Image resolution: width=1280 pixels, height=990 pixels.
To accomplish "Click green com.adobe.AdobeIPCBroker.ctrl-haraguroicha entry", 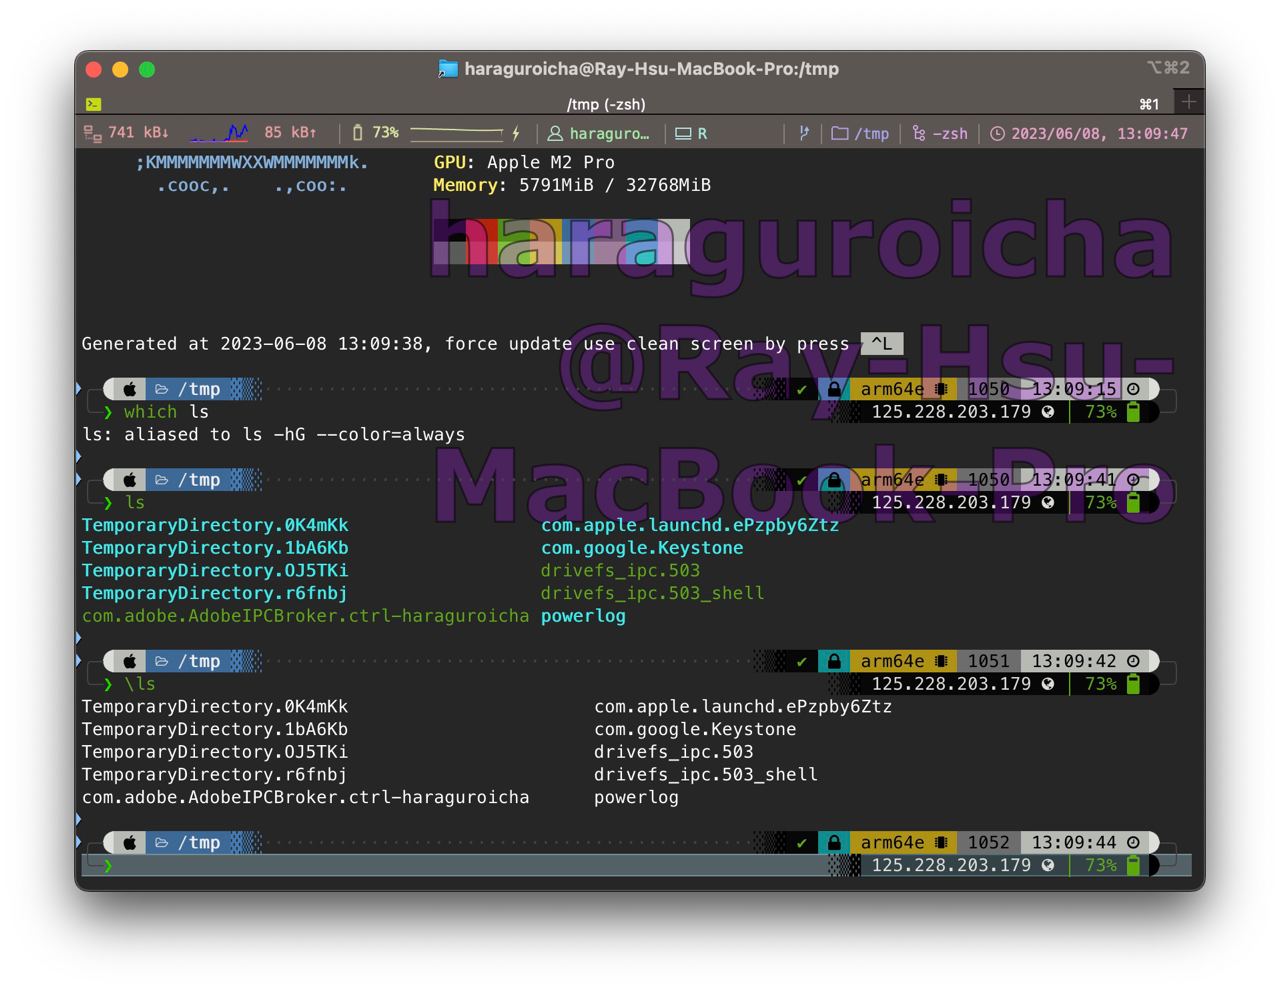I will click(305, 616).
